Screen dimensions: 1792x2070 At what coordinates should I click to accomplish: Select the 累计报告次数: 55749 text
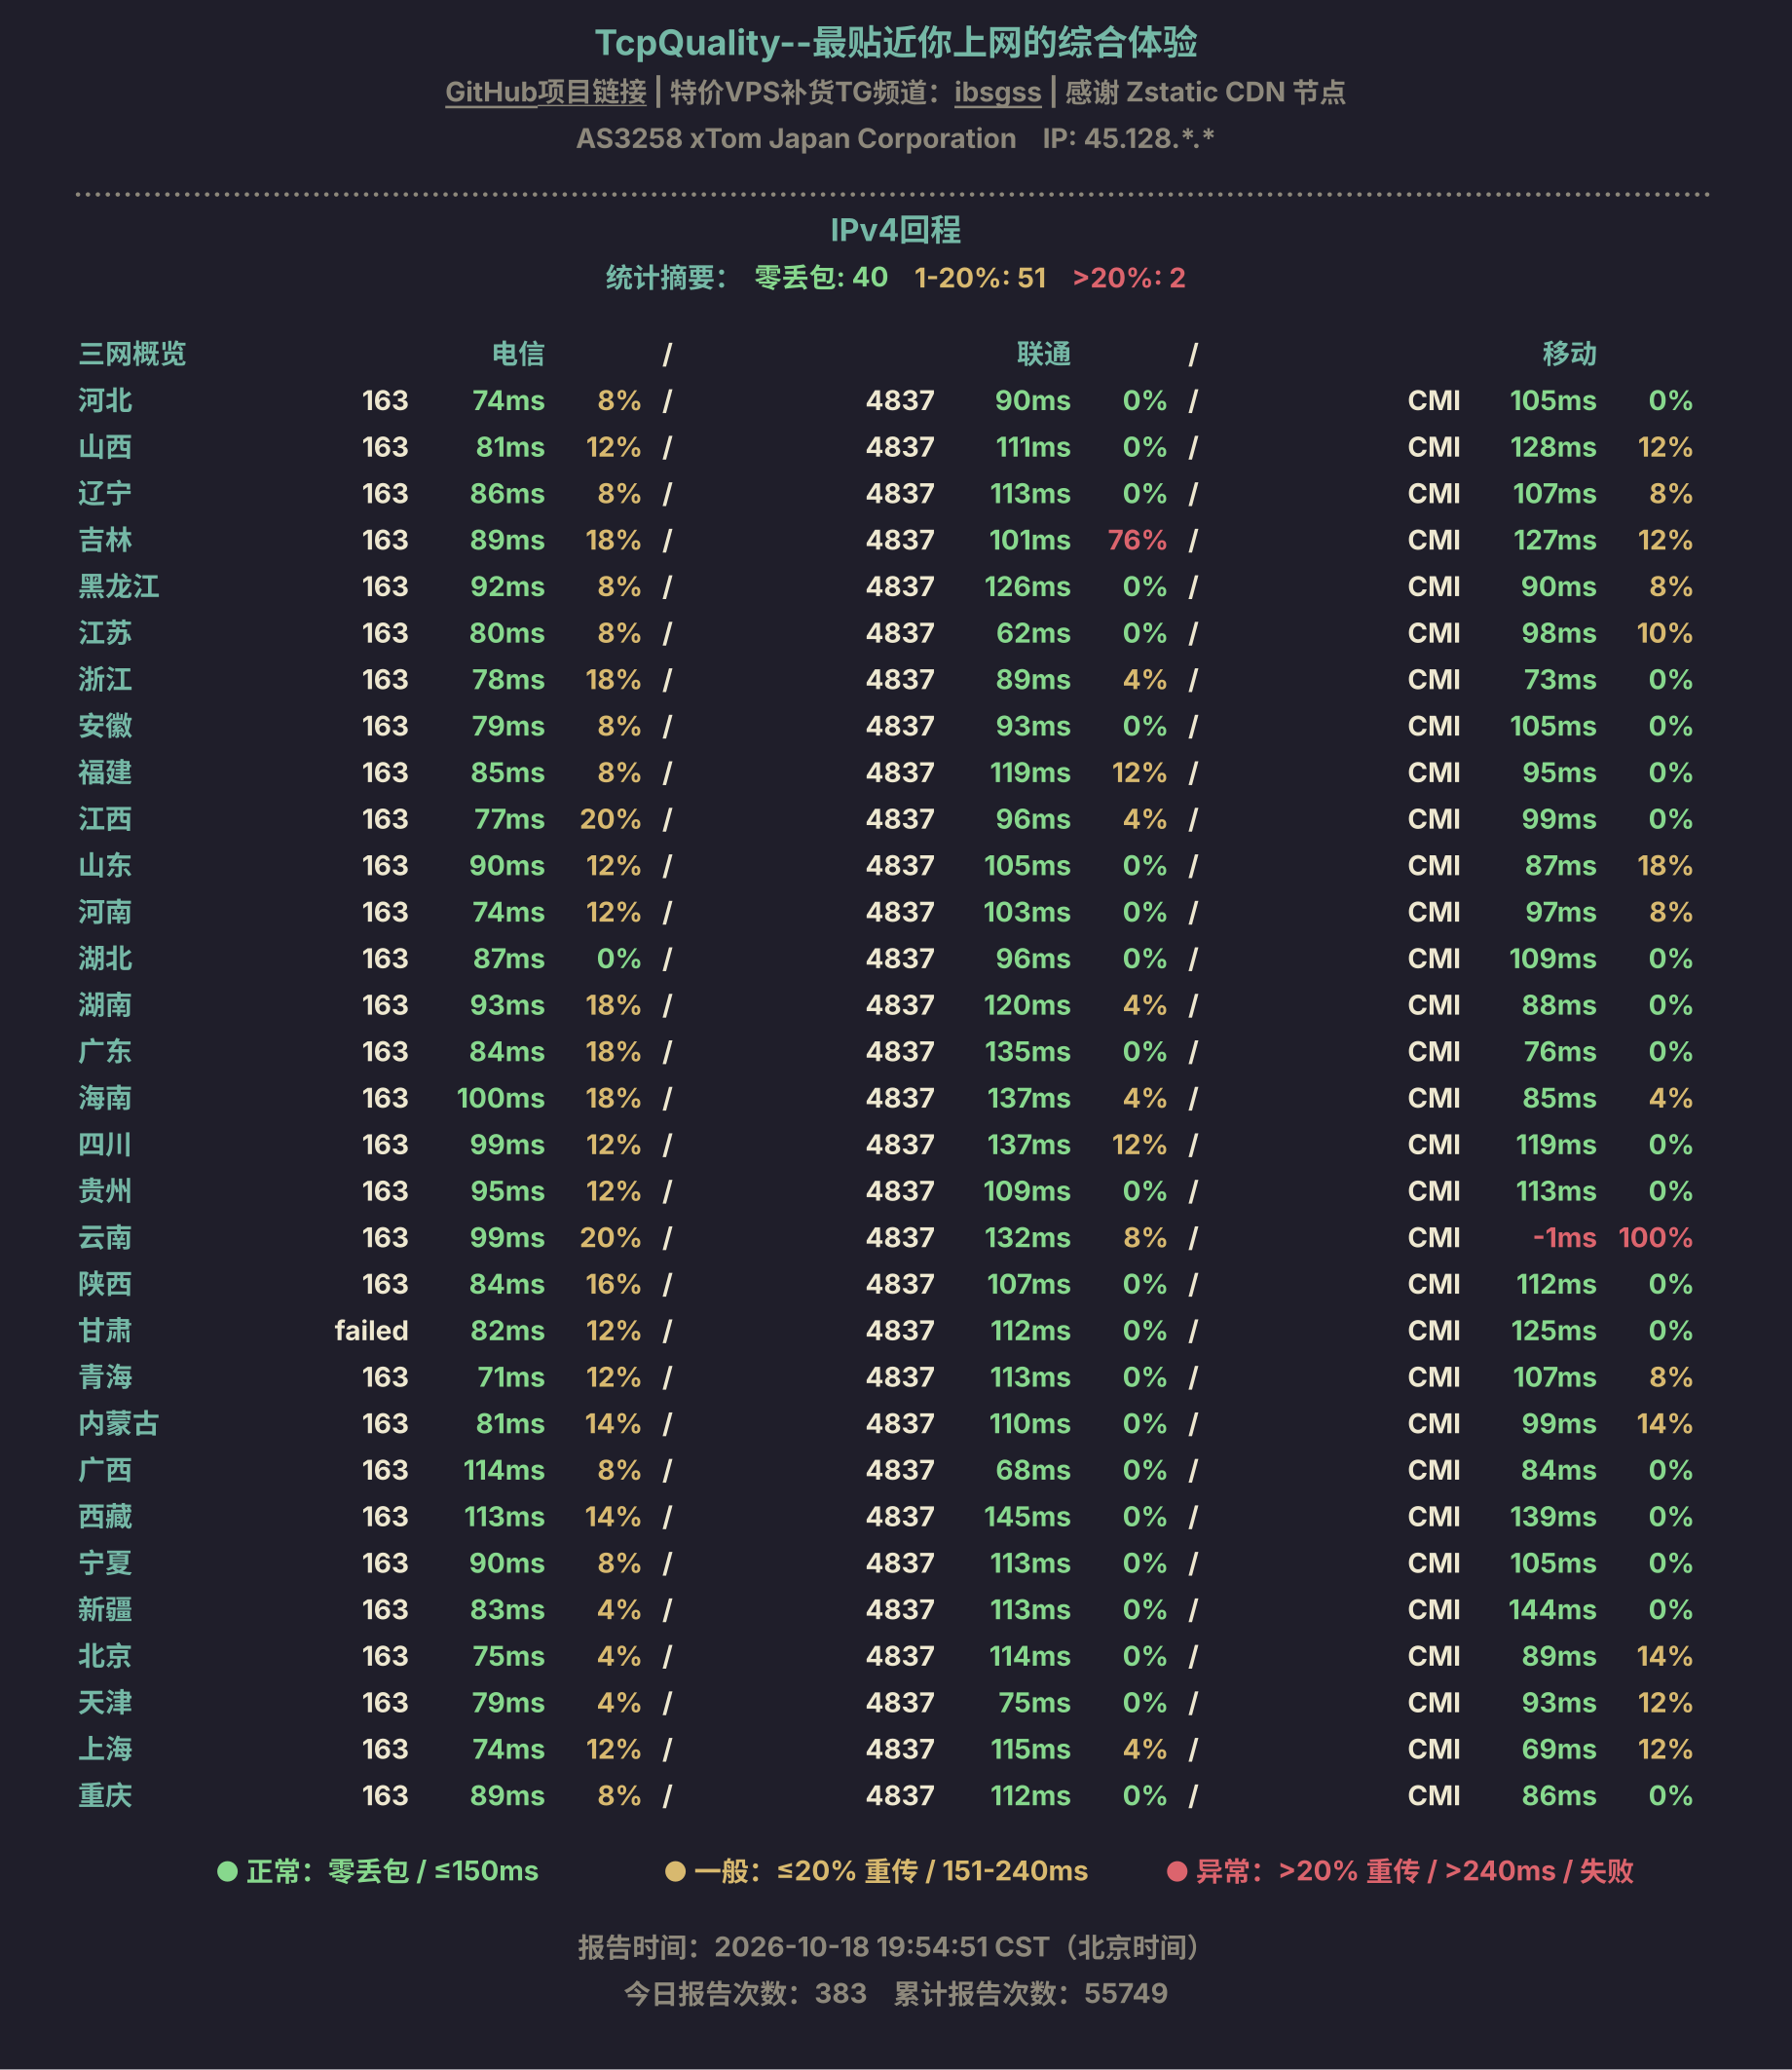(1030, 1993)
